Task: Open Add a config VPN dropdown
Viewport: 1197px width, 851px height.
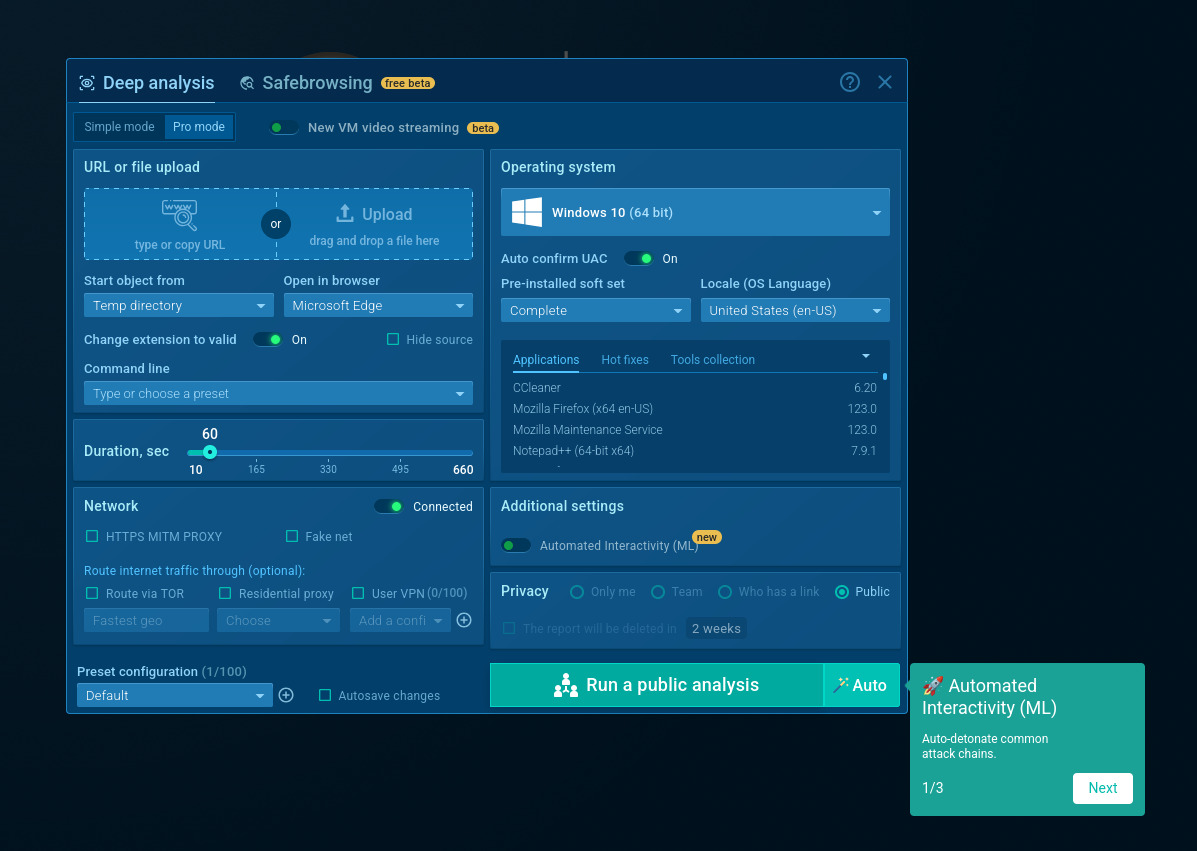Action: tap(400, 621)
